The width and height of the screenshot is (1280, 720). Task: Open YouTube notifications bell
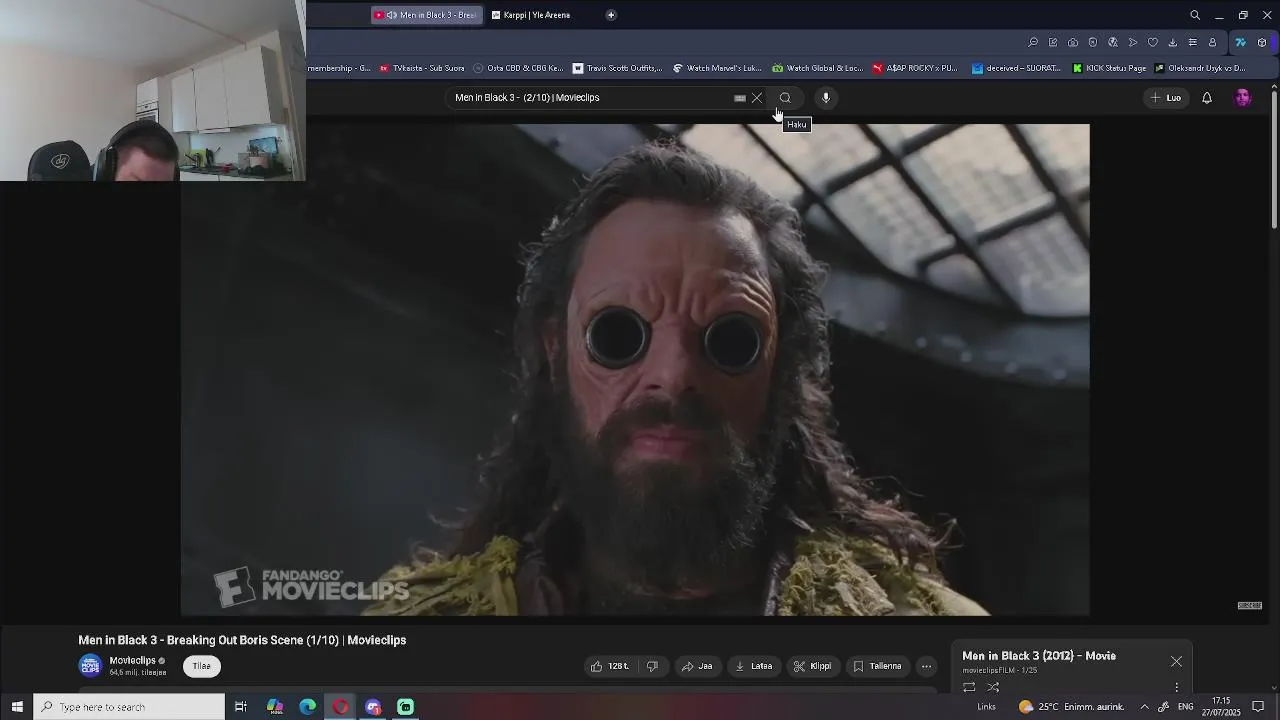click(x=1207, y=98)
